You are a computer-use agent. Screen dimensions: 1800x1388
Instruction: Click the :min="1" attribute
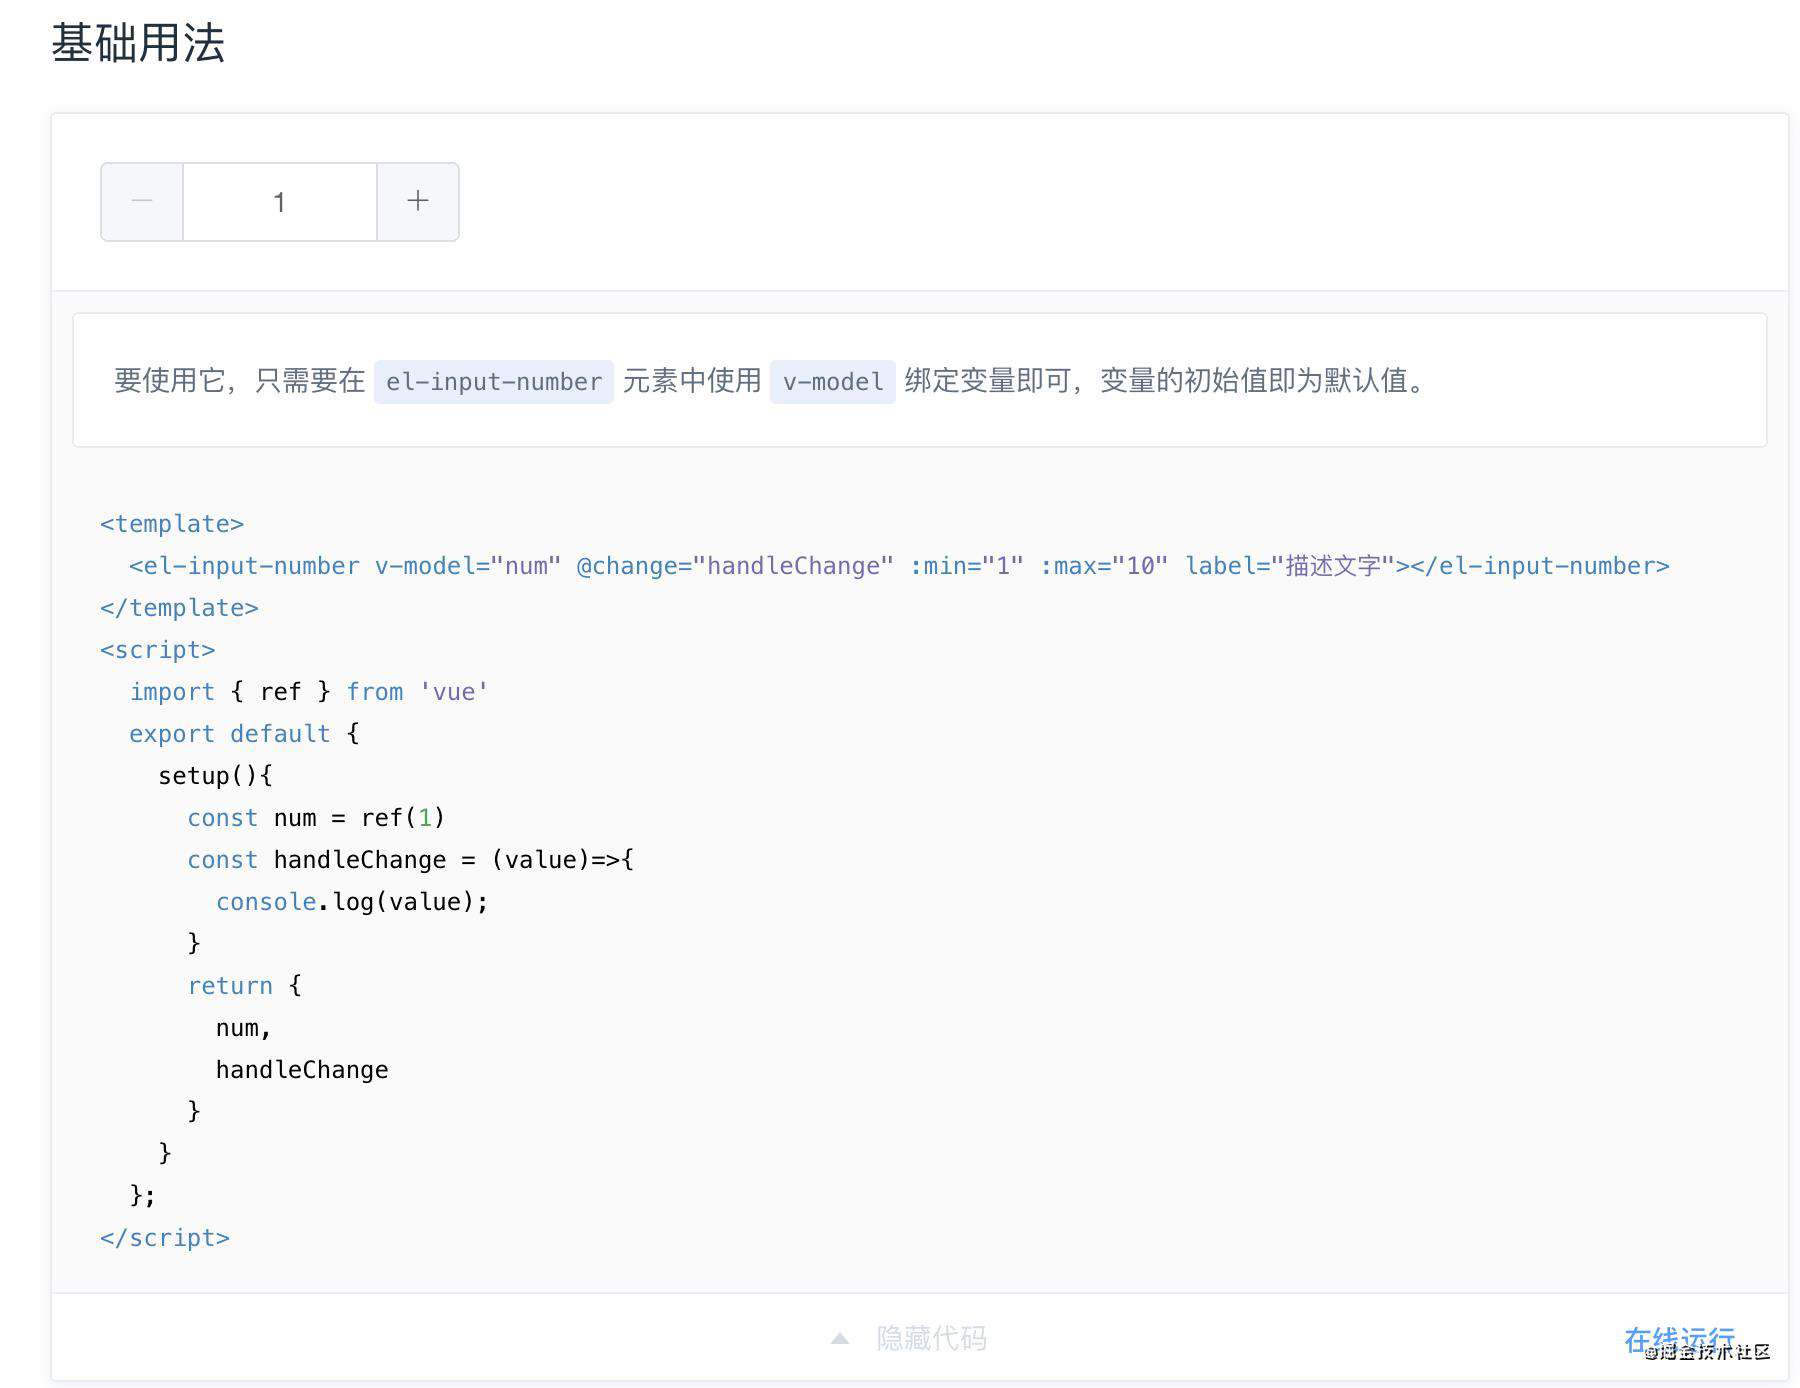(967, 566)
